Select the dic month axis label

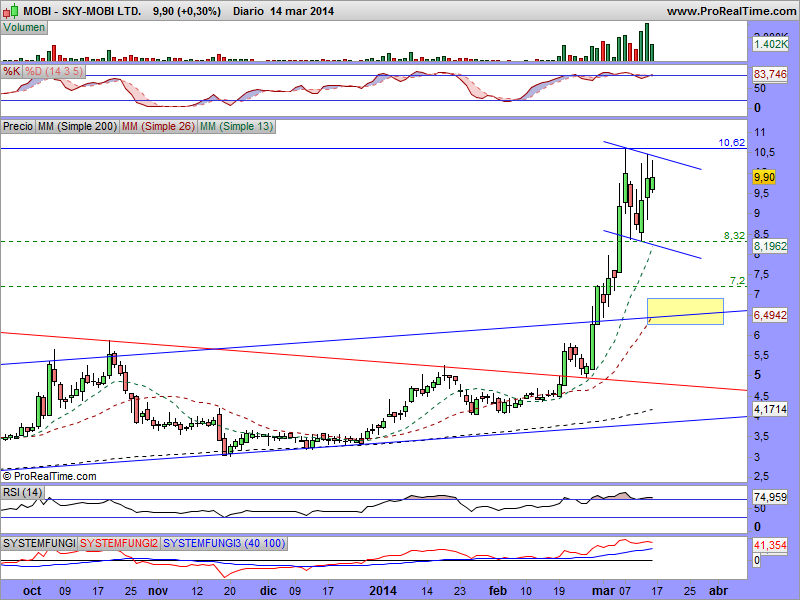(268, 591)
